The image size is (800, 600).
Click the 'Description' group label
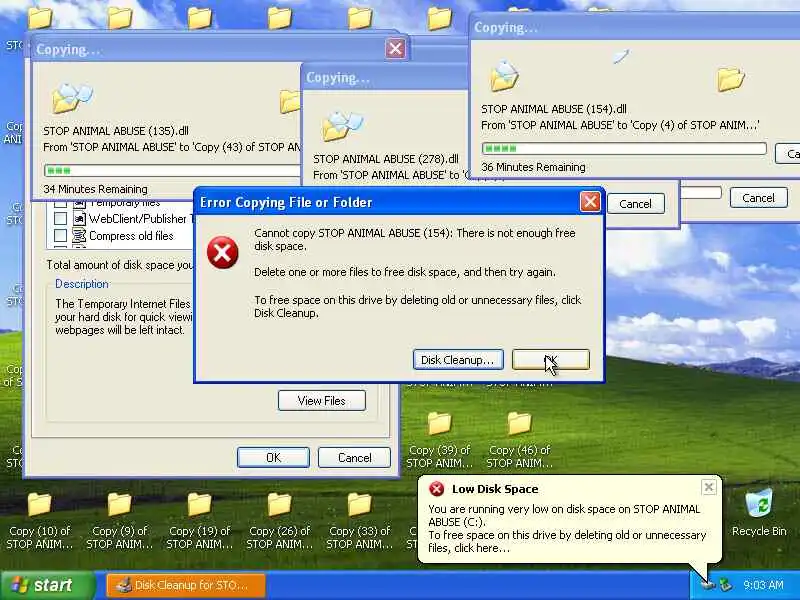pyautogui.click(x=82, y=284)
